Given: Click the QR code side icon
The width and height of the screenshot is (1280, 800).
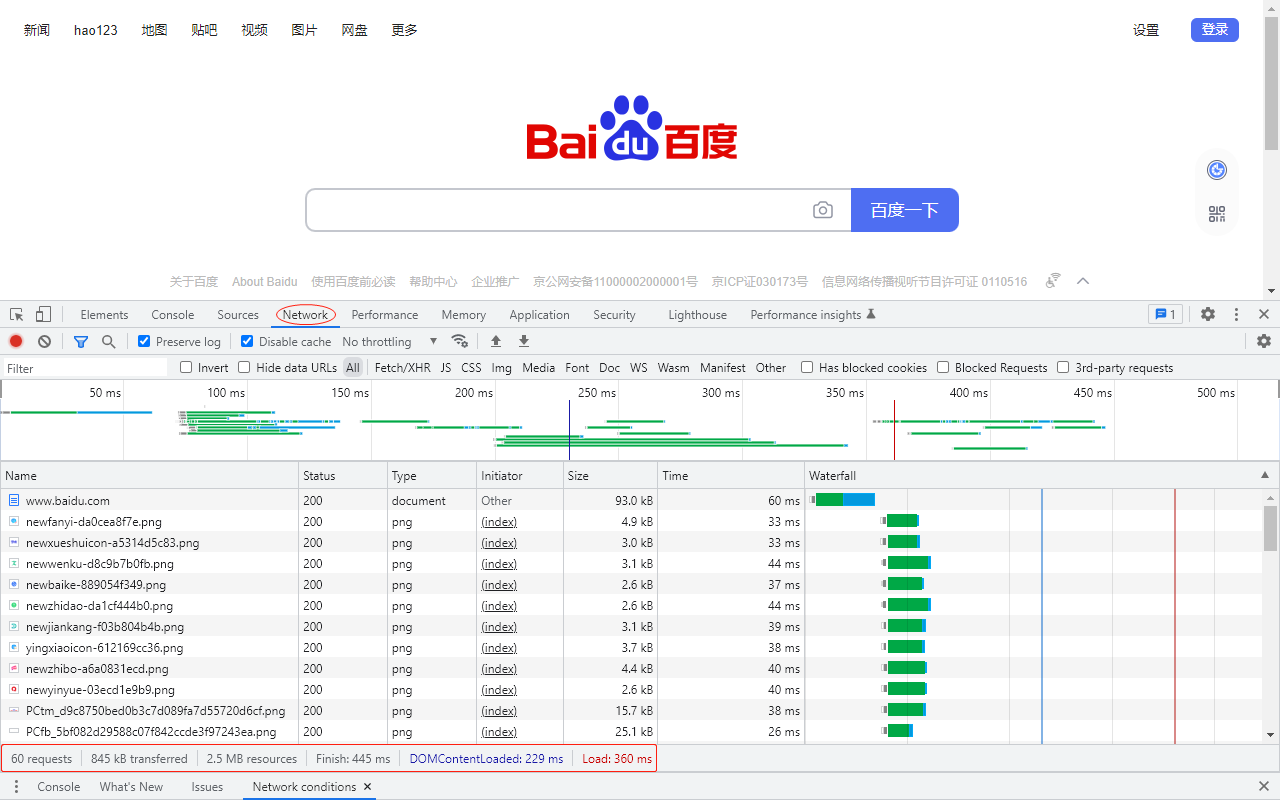Looking at the screenshot, I should pyautogui.click(x=1217, y=214).
